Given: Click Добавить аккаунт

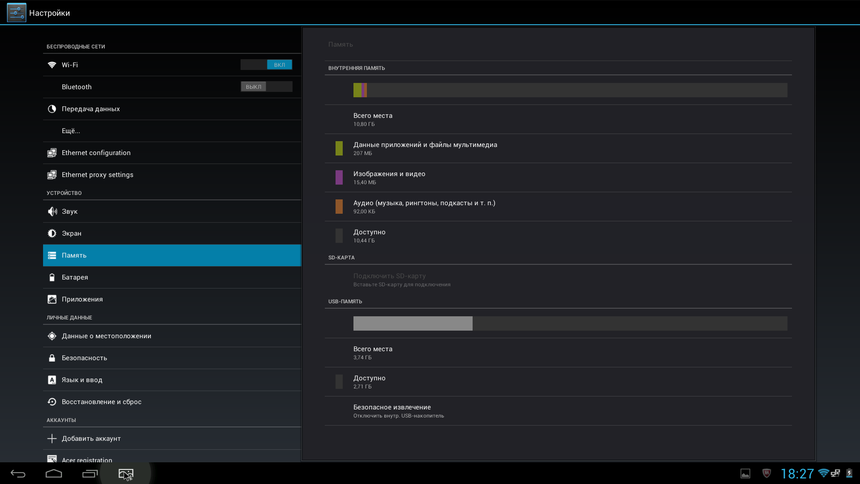Looking at the screenshot, I should pyautogui.click(x=91, y=439).
